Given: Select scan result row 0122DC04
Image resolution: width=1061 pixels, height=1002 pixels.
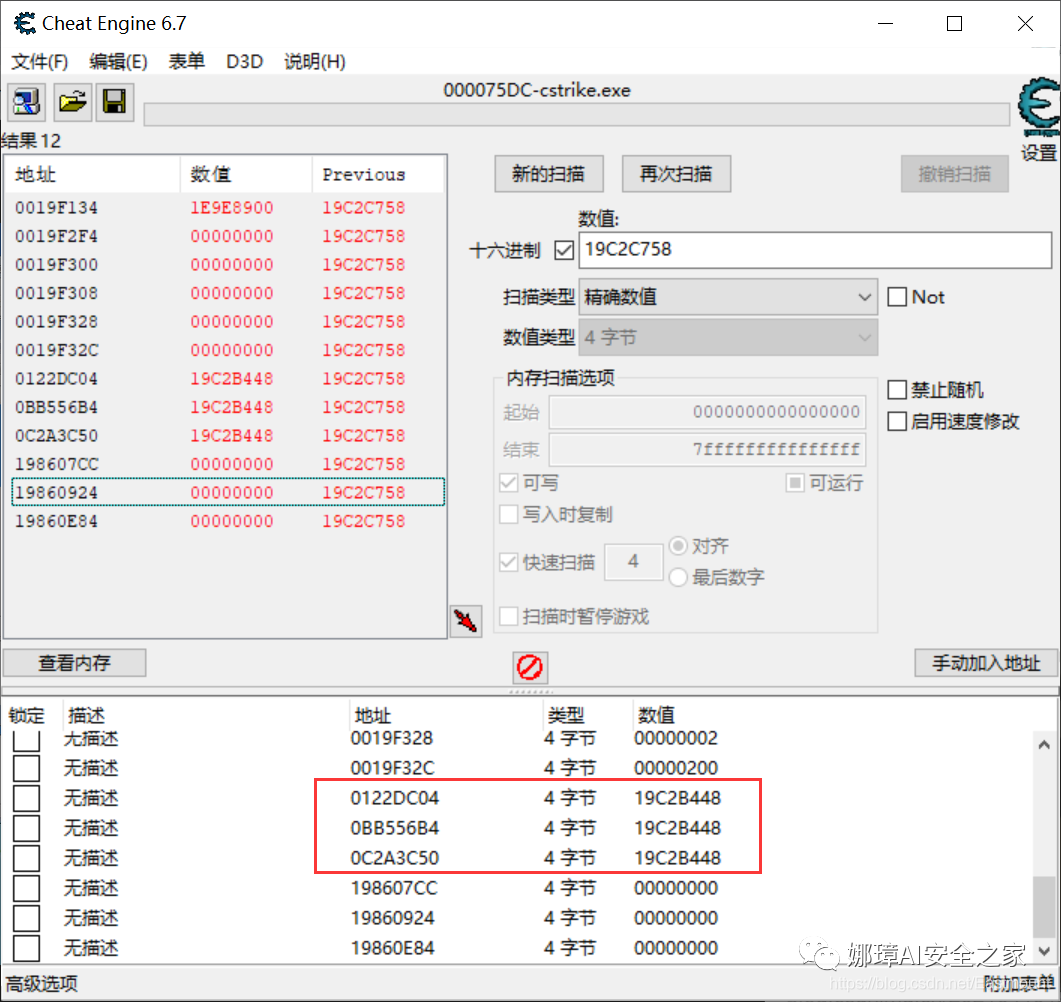Looking at the screenshot, I should [x=227, y=379].
